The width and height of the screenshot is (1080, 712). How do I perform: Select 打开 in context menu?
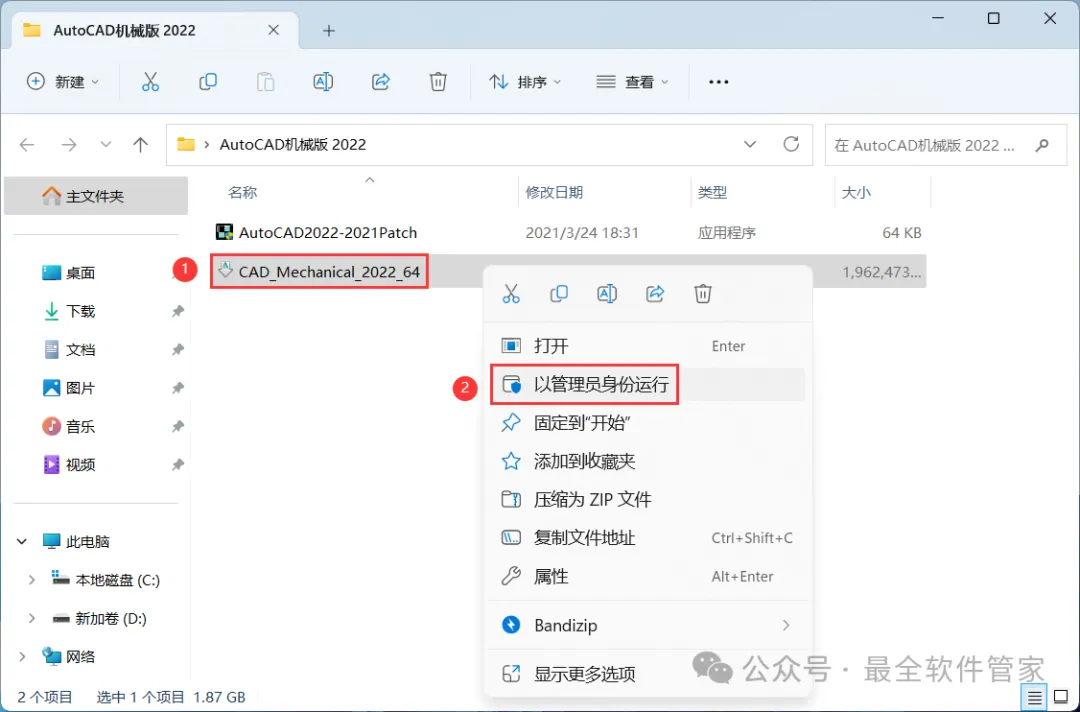point(647,346)
